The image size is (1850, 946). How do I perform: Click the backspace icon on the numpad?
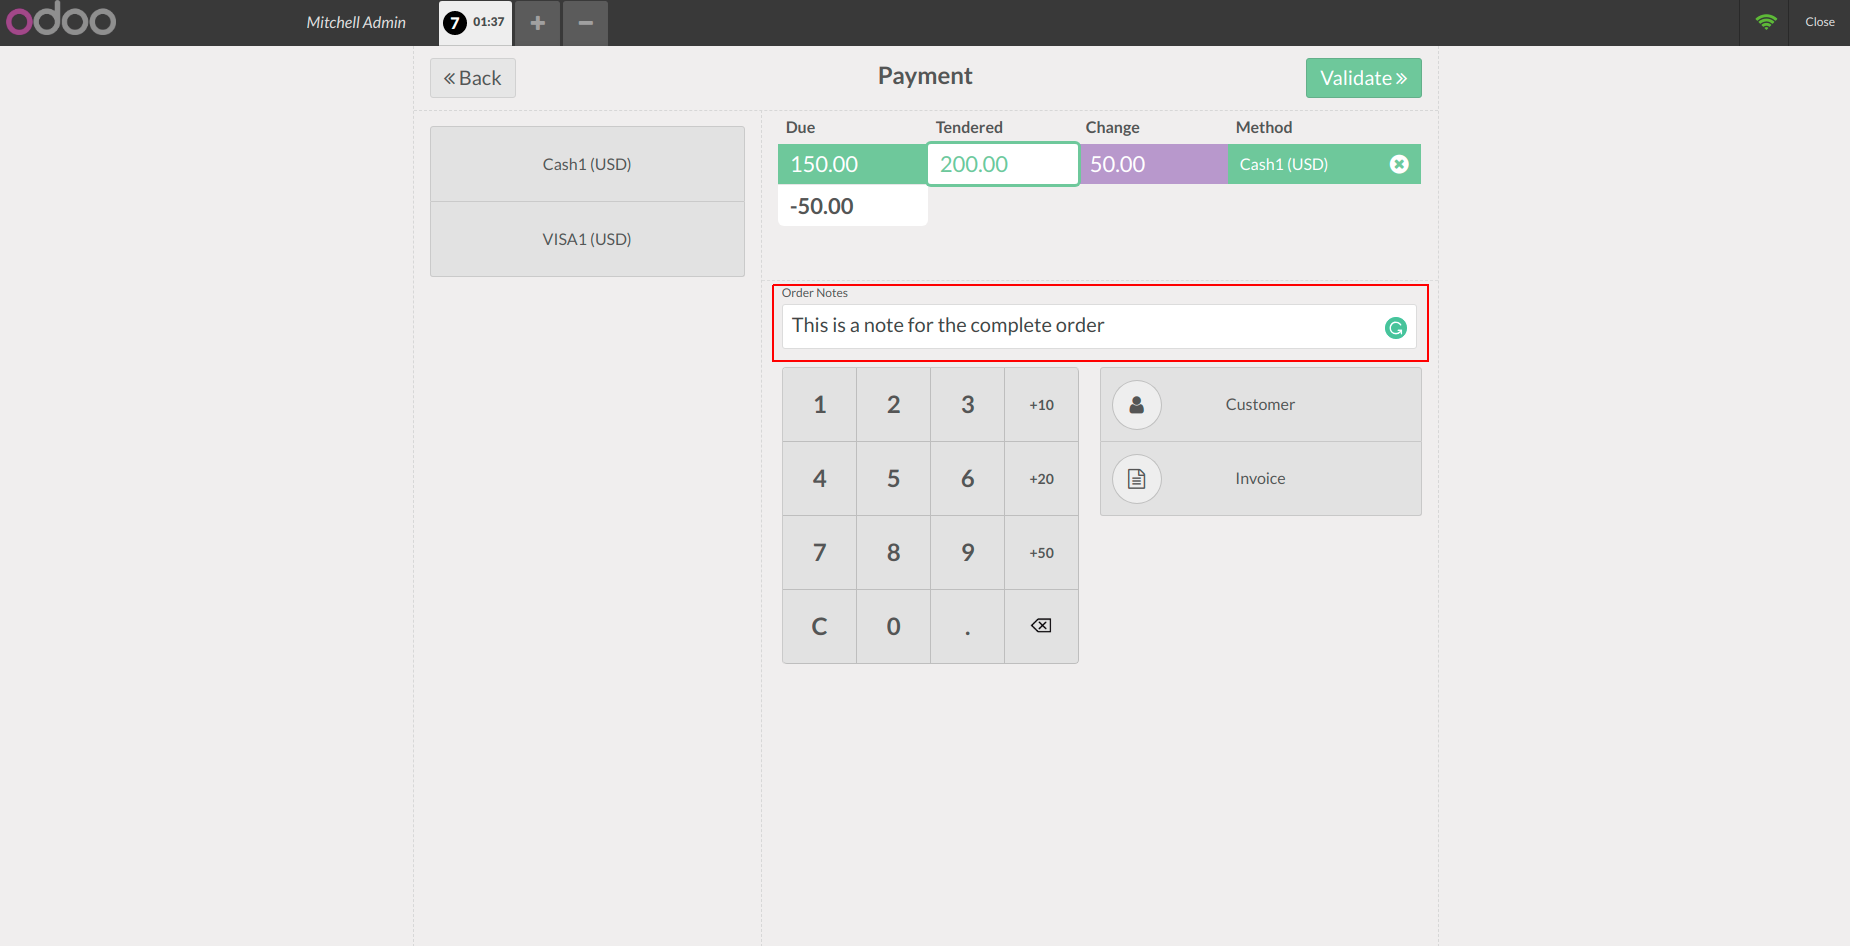point(1041,626)
